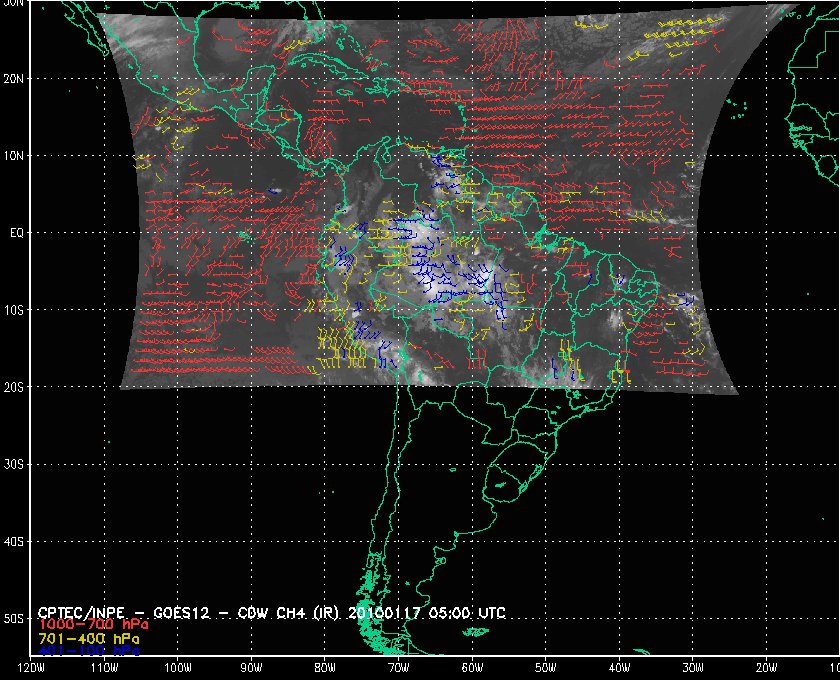Click the CPTEC/INPE GOES12 title caption
The height and width of the screenshot is (680, 840).
click(x=272, y=613)
